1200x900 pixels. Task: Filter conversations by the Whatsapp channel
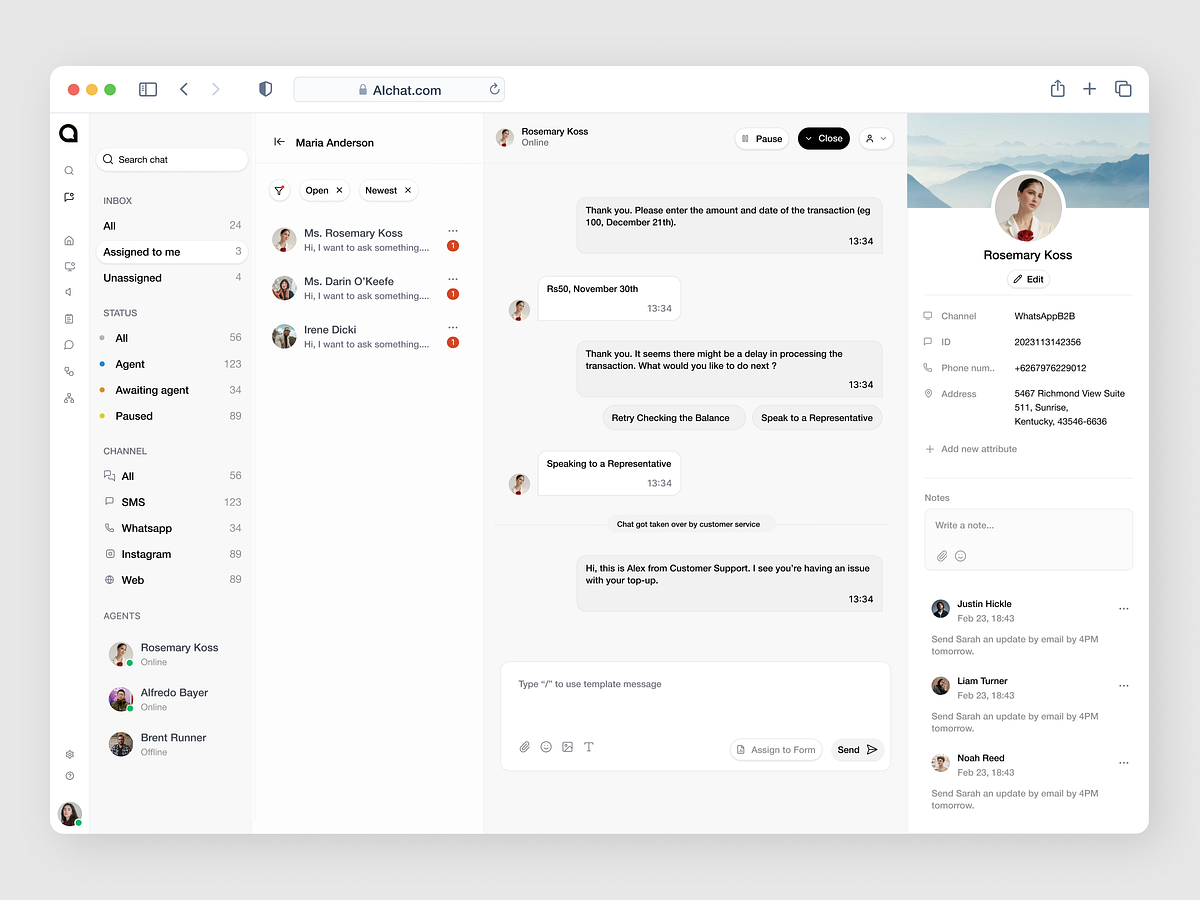point(144,527)
